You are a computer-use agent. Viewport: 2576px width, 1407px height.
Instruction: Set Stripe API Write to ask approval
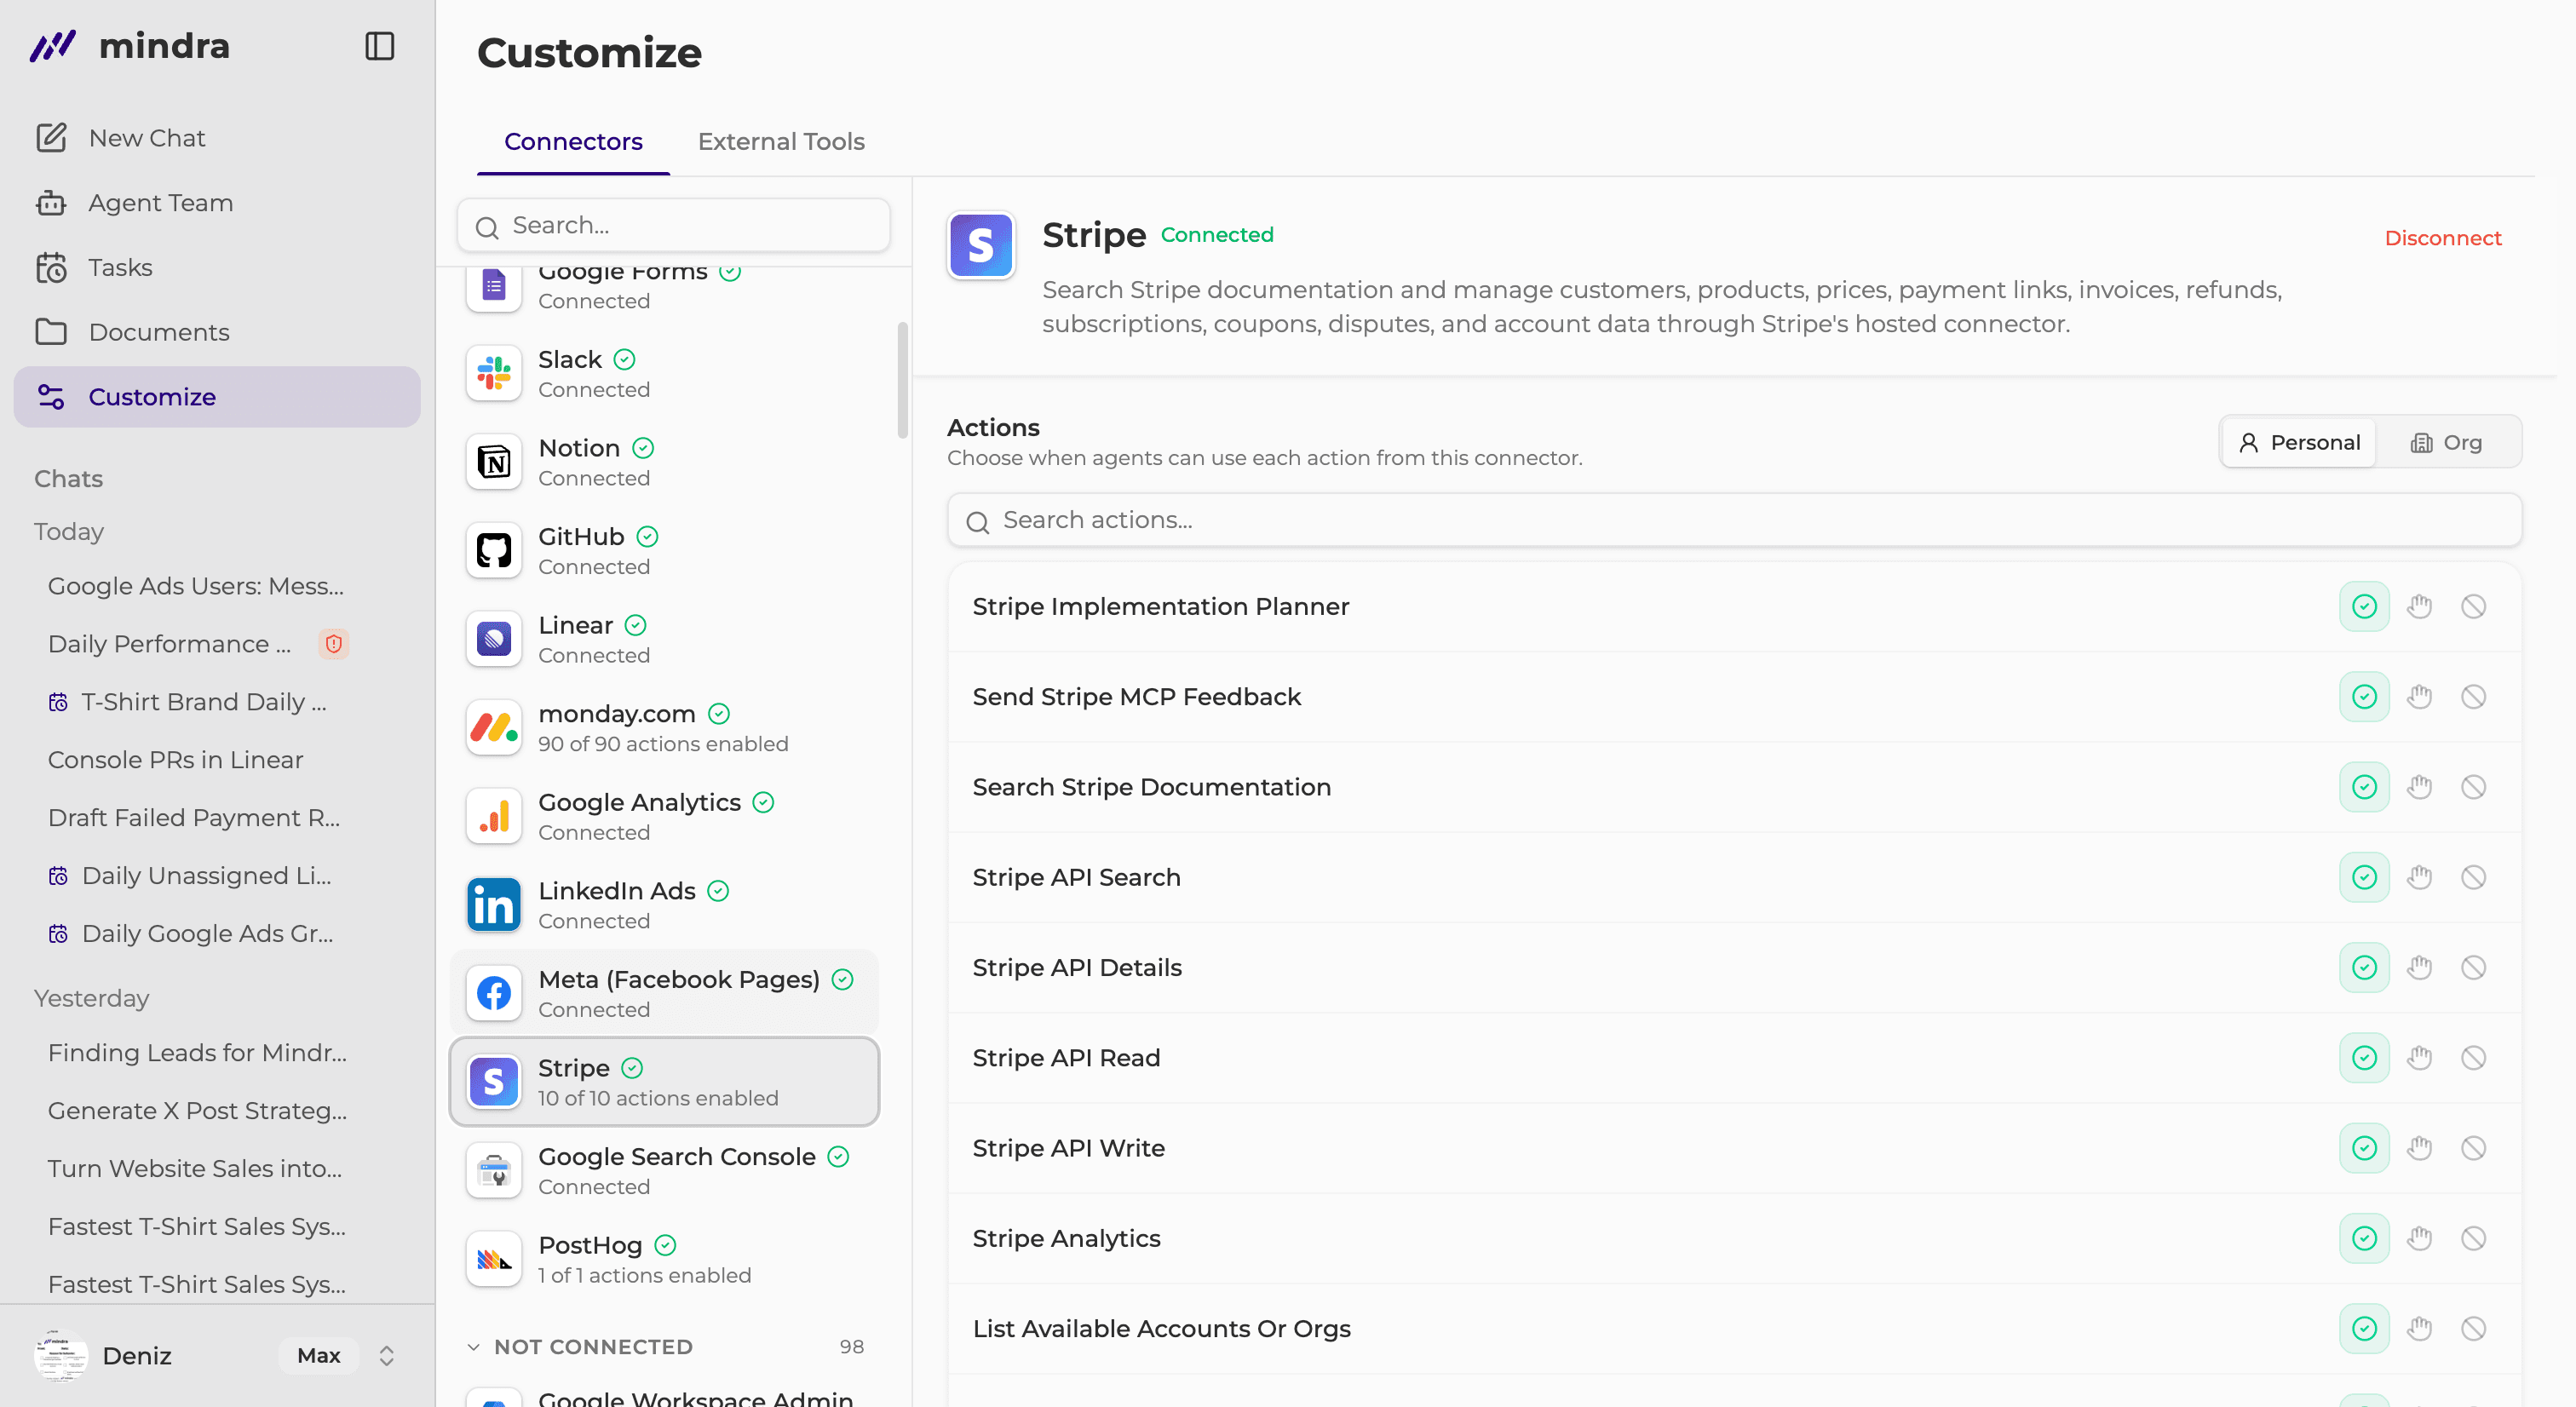(x=2419, y=1148)
